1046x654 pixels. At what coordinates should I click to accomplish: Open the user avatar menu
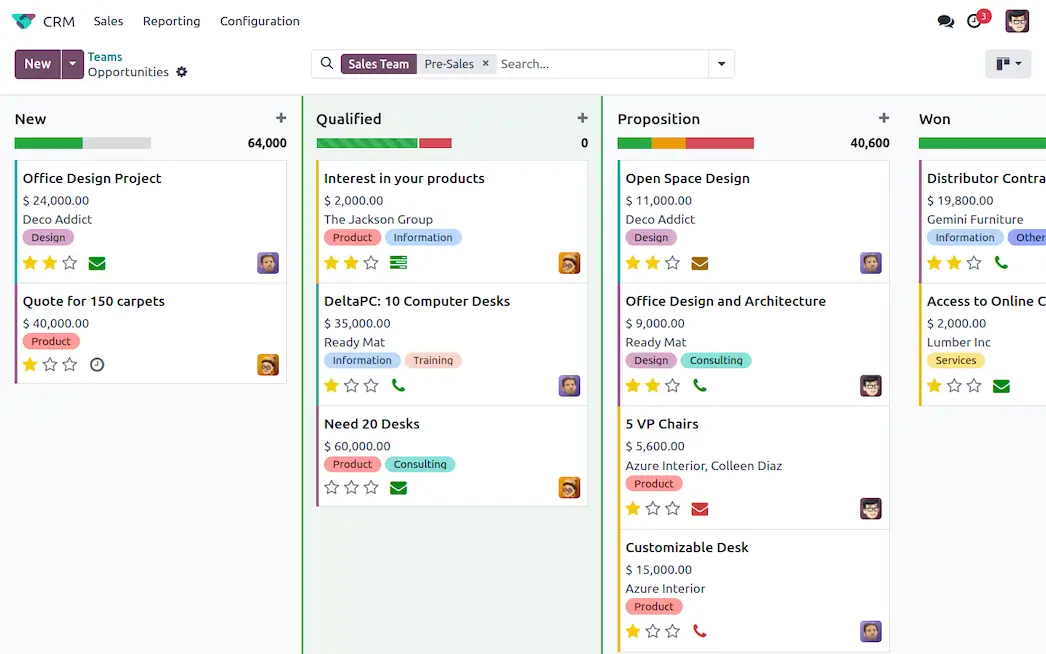tap(1017, 20)
